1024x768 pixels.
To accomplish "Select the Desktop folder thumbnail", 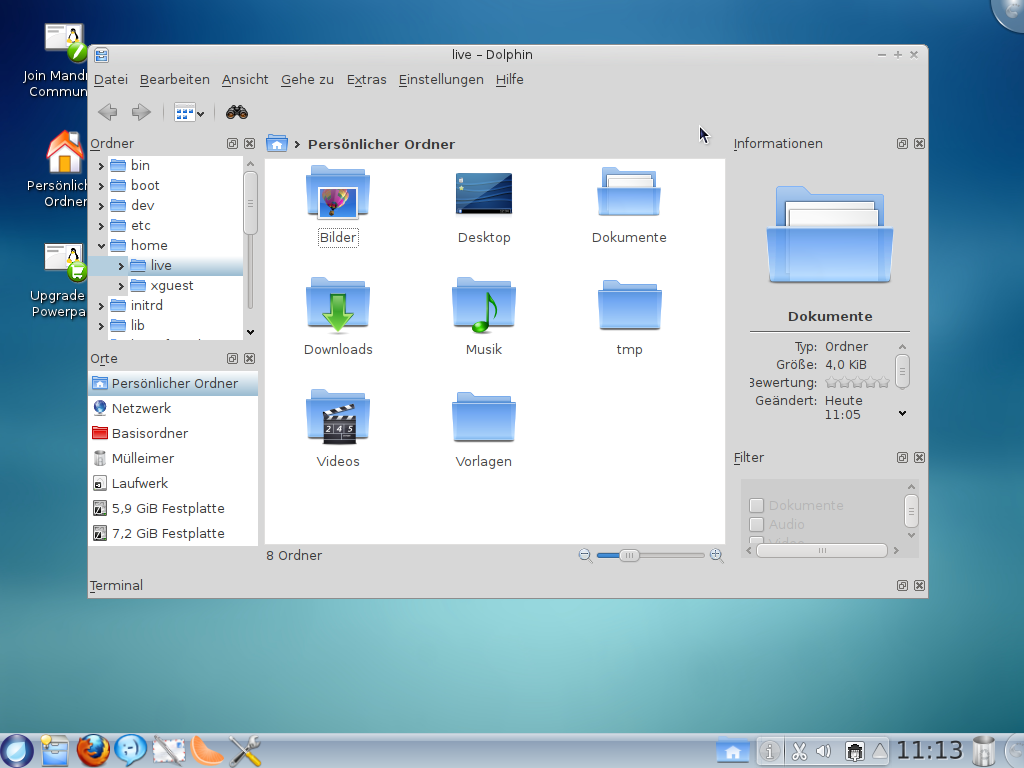I will (x=484, y=194).
